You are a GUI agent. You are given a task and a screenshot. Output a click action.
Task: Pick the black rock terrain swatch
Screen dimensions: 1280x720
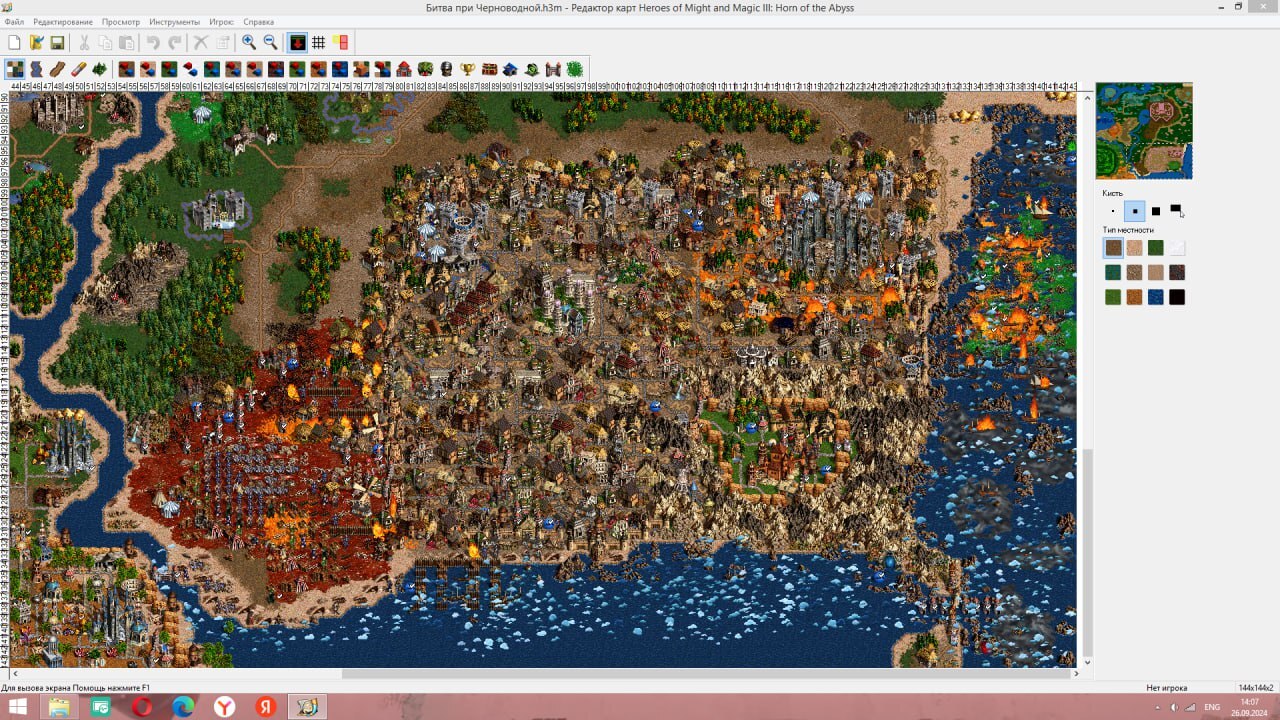(x=1177, y=297)
